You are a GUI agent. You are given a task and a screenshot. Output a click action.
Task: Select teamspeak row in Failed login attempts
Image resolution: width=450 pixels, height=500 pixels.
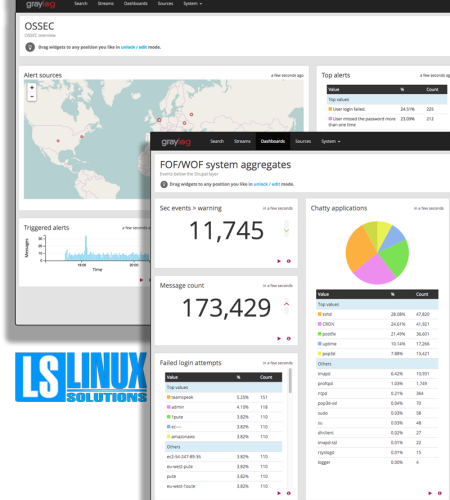tap(223, 397)
